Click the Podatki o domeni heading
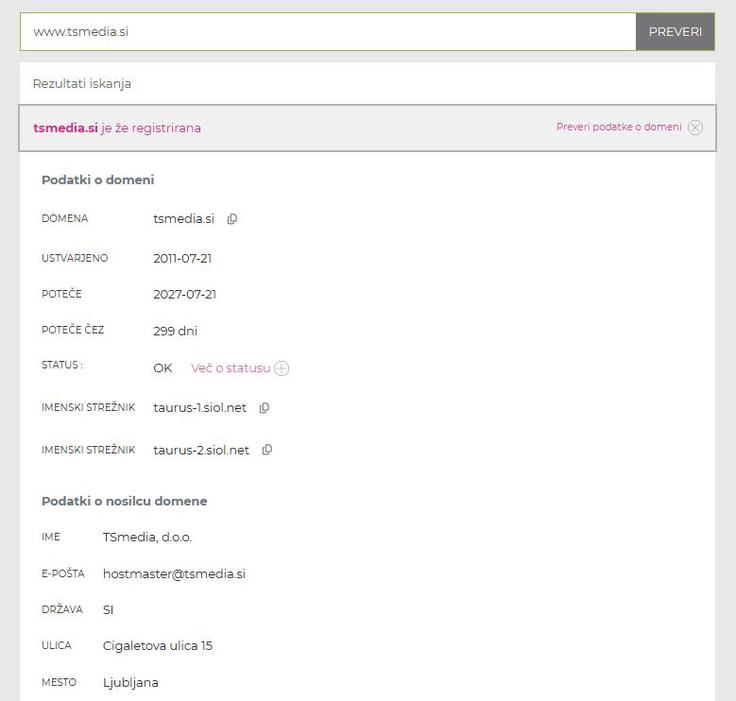 coord(98,180)
